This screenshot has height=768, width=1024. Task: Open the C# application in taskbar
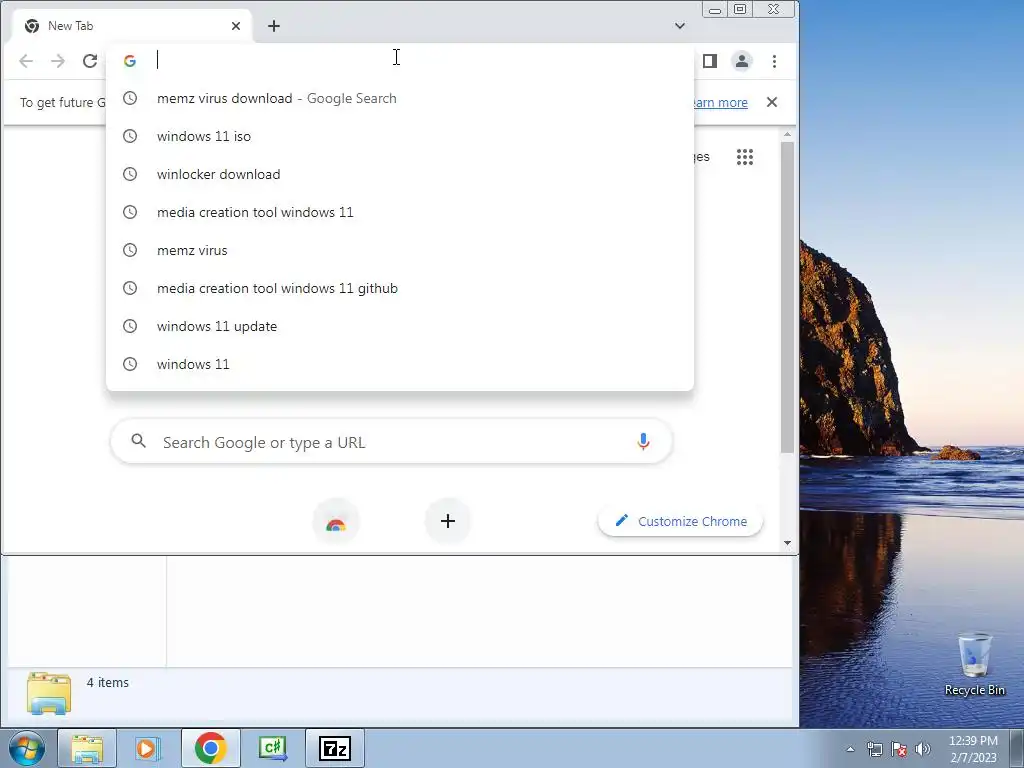(x=272, y=748)
